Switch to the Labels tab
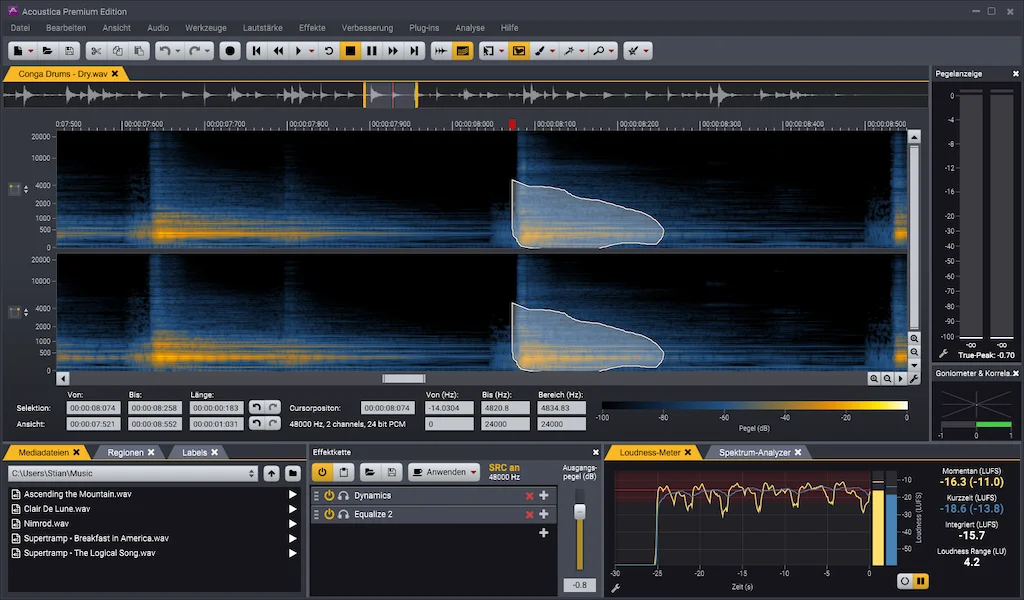Image resolution: width=1024 pixels, height=600 pixels. (194, 452)
